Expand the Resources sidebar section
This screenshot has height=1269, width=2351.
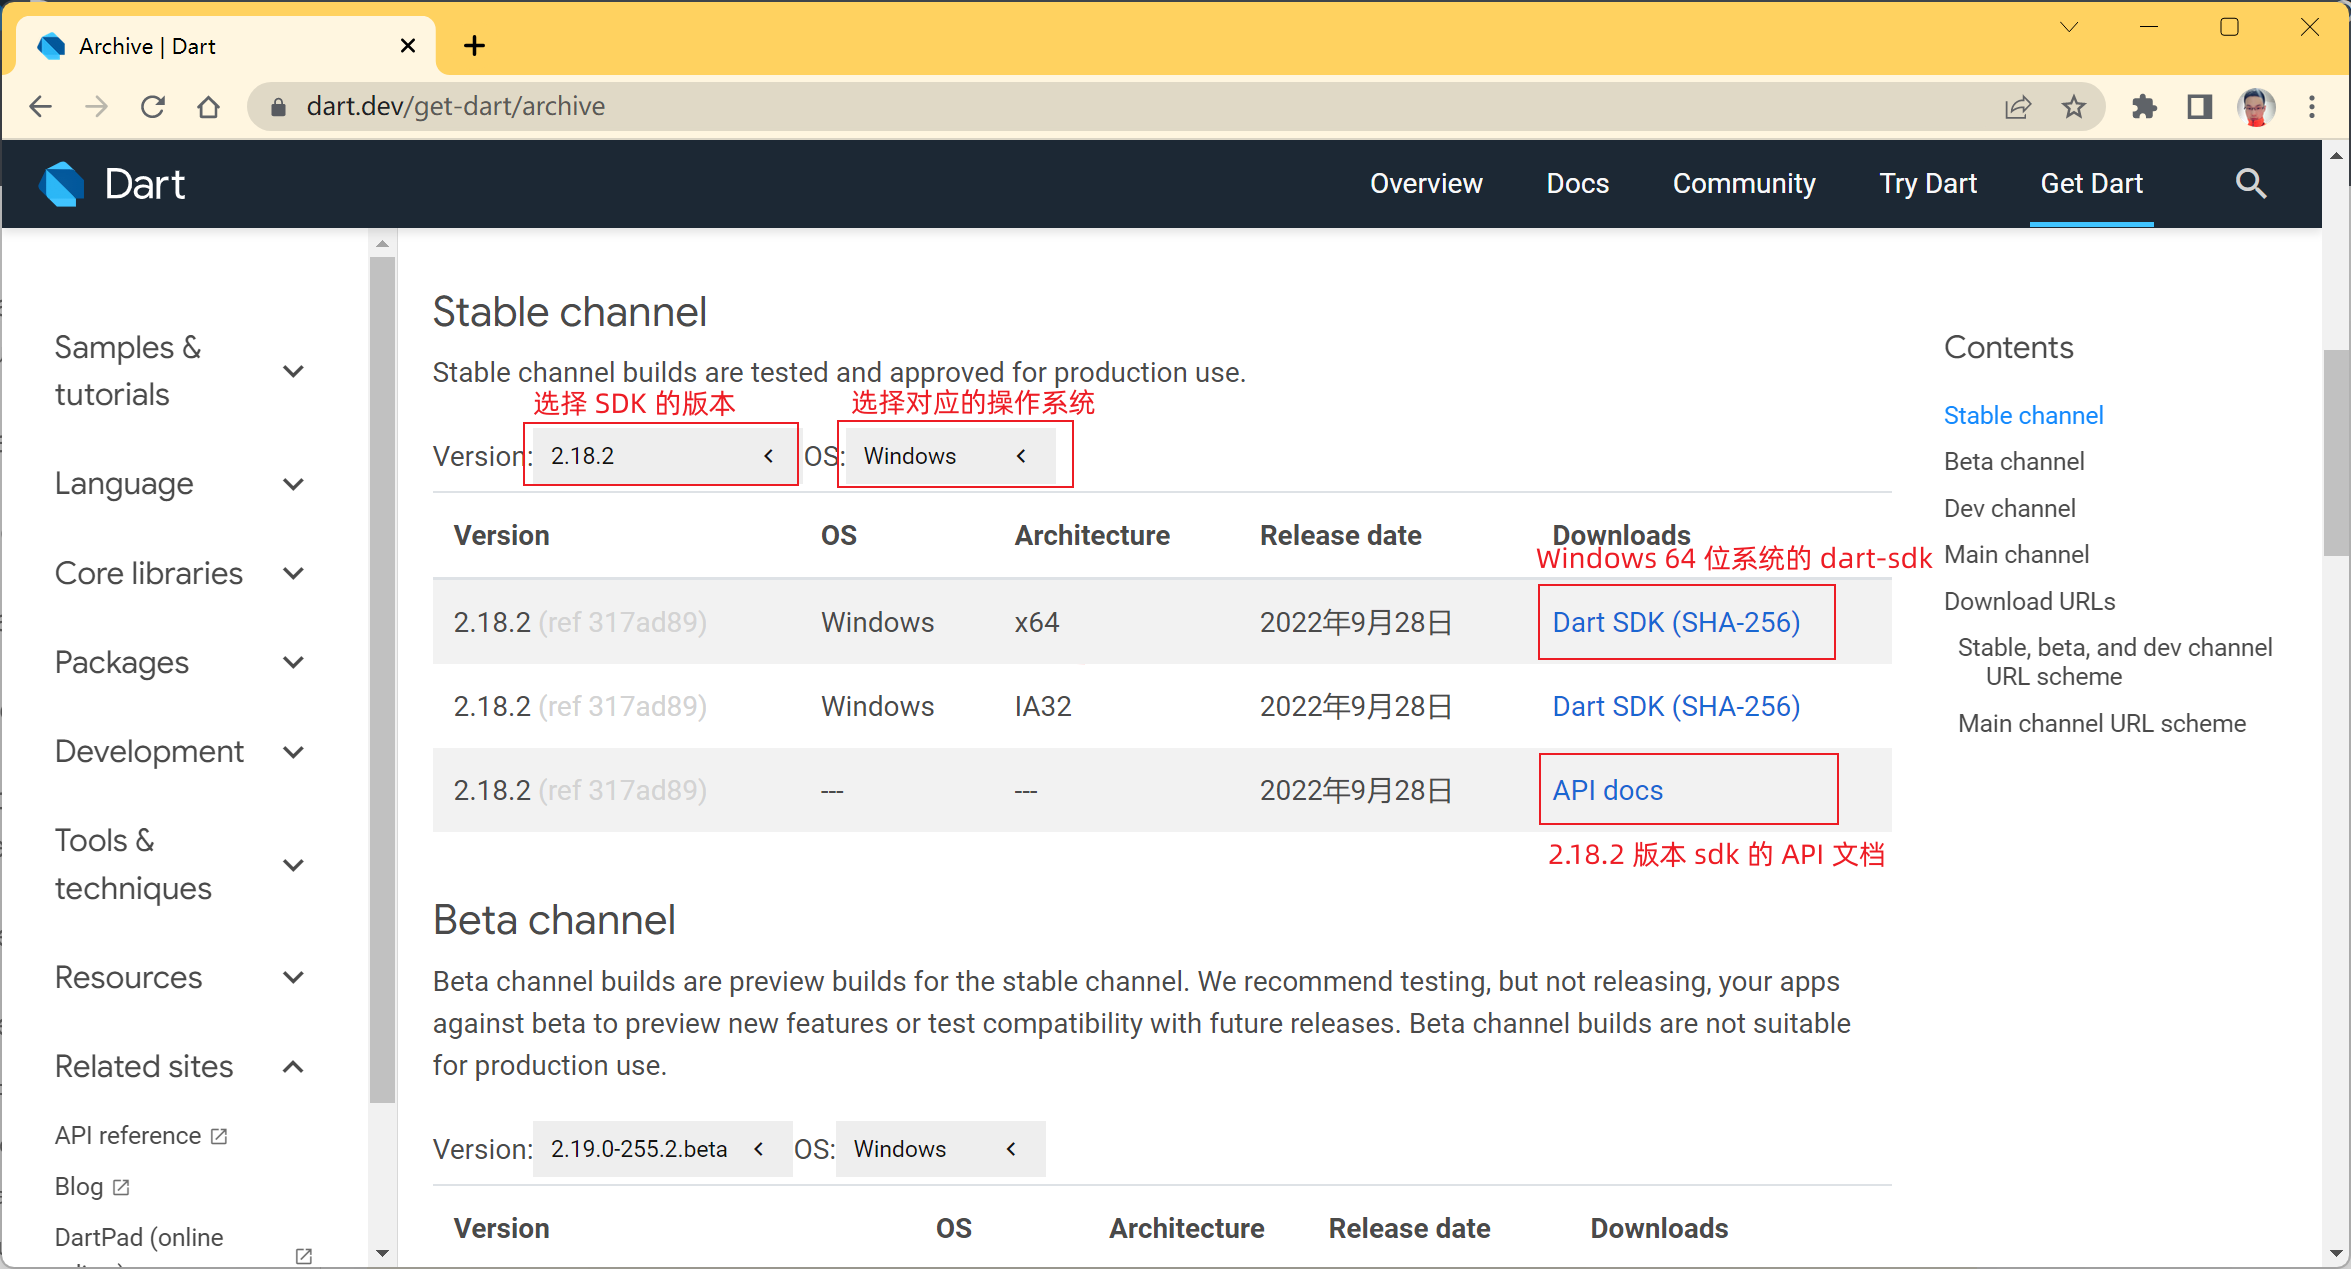click(x=293, y=977)
